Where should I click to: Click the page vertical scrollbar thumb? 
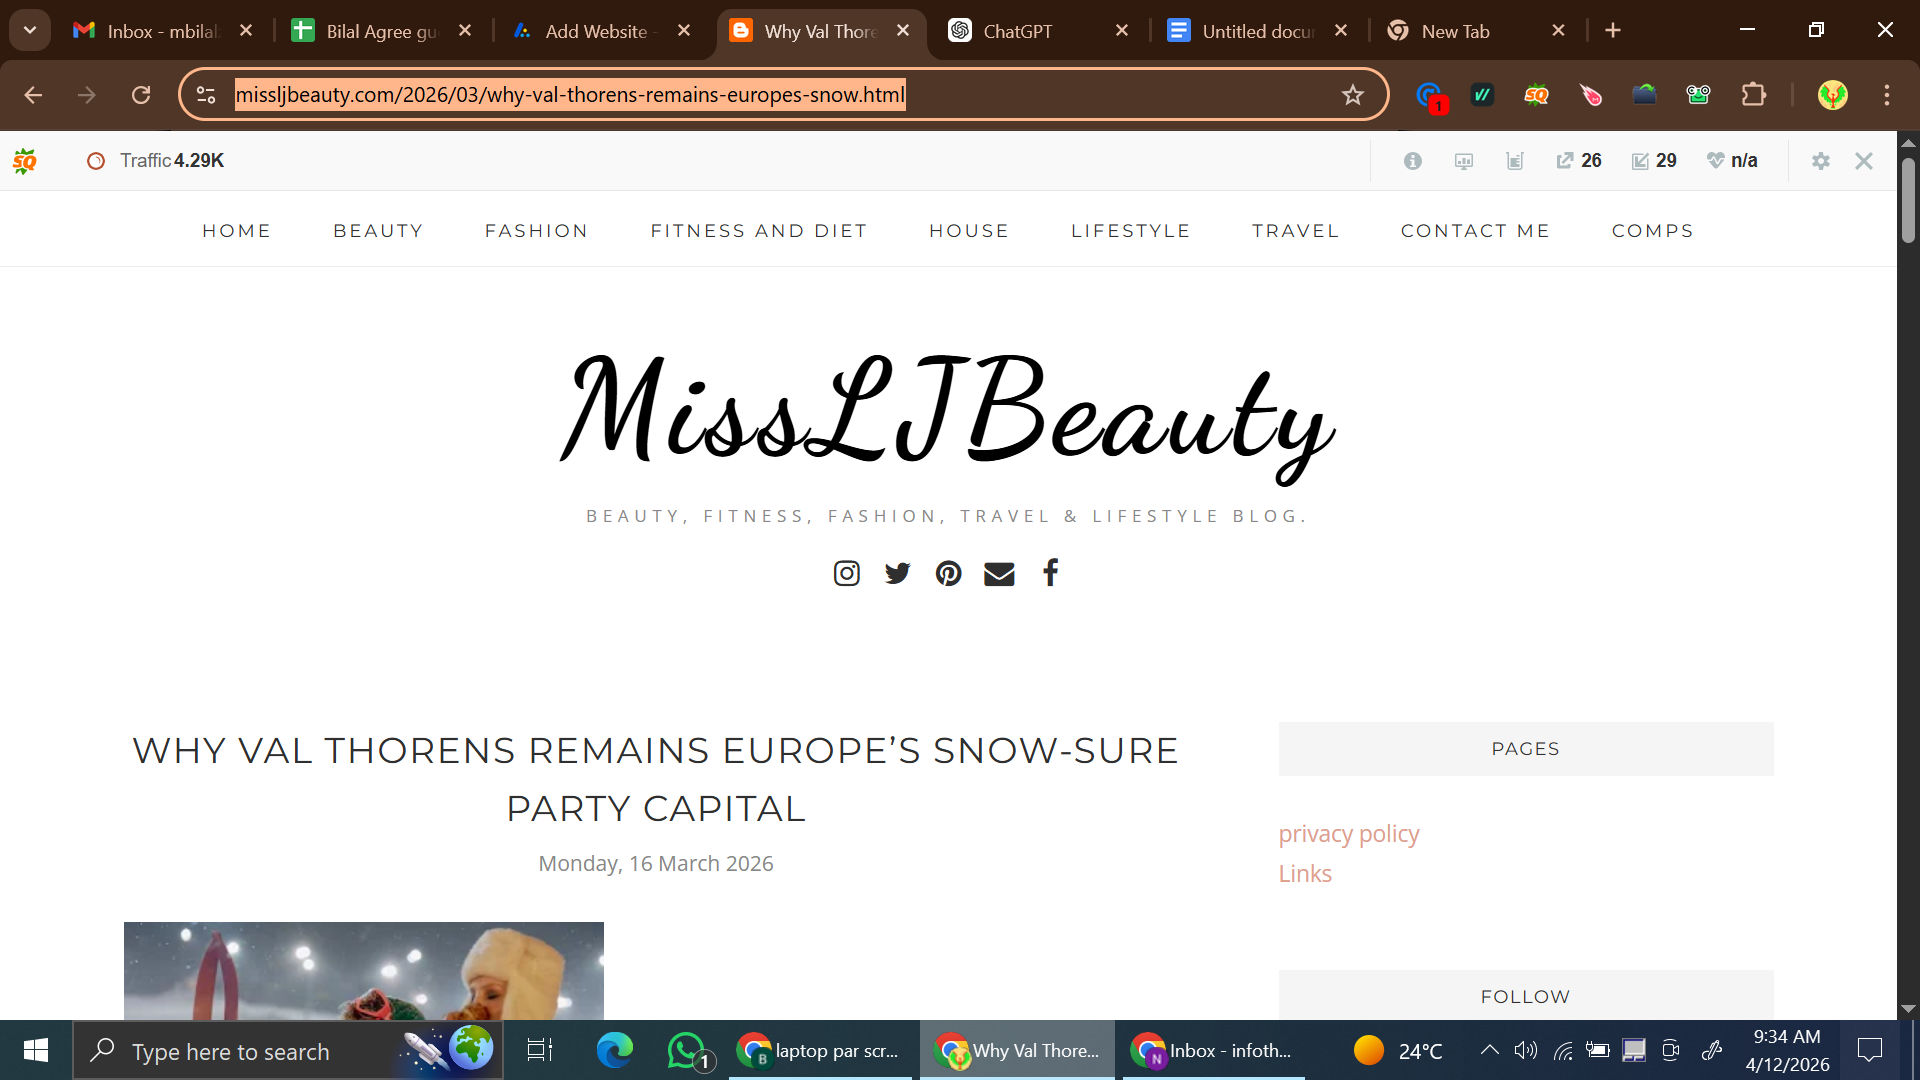[x=1908, y=201]
